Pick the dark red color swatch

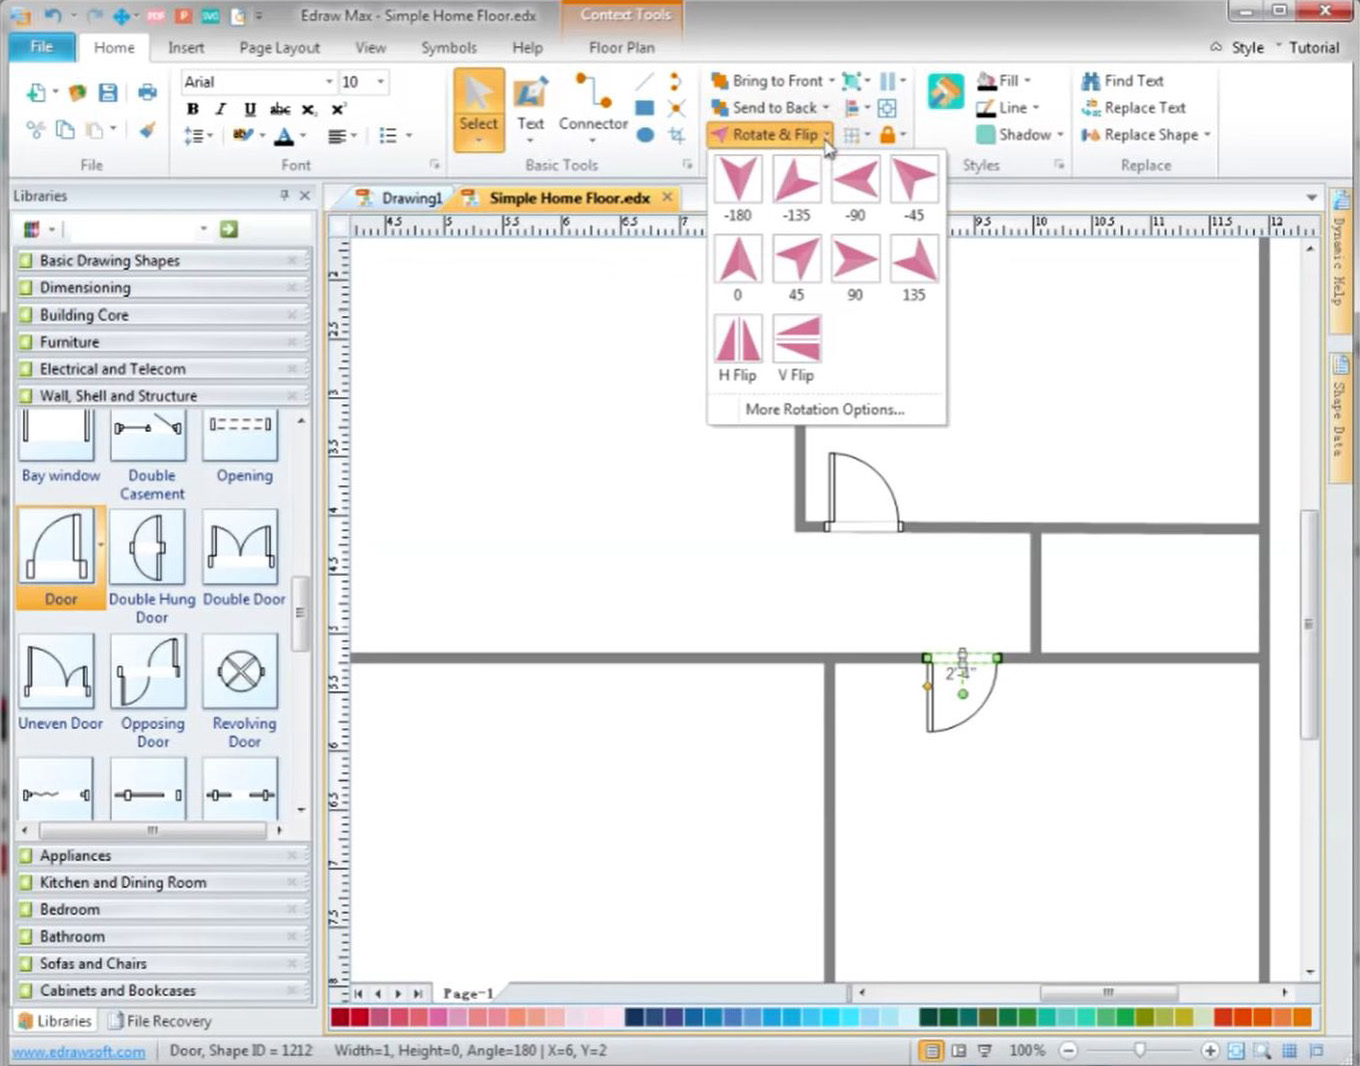340,1018
